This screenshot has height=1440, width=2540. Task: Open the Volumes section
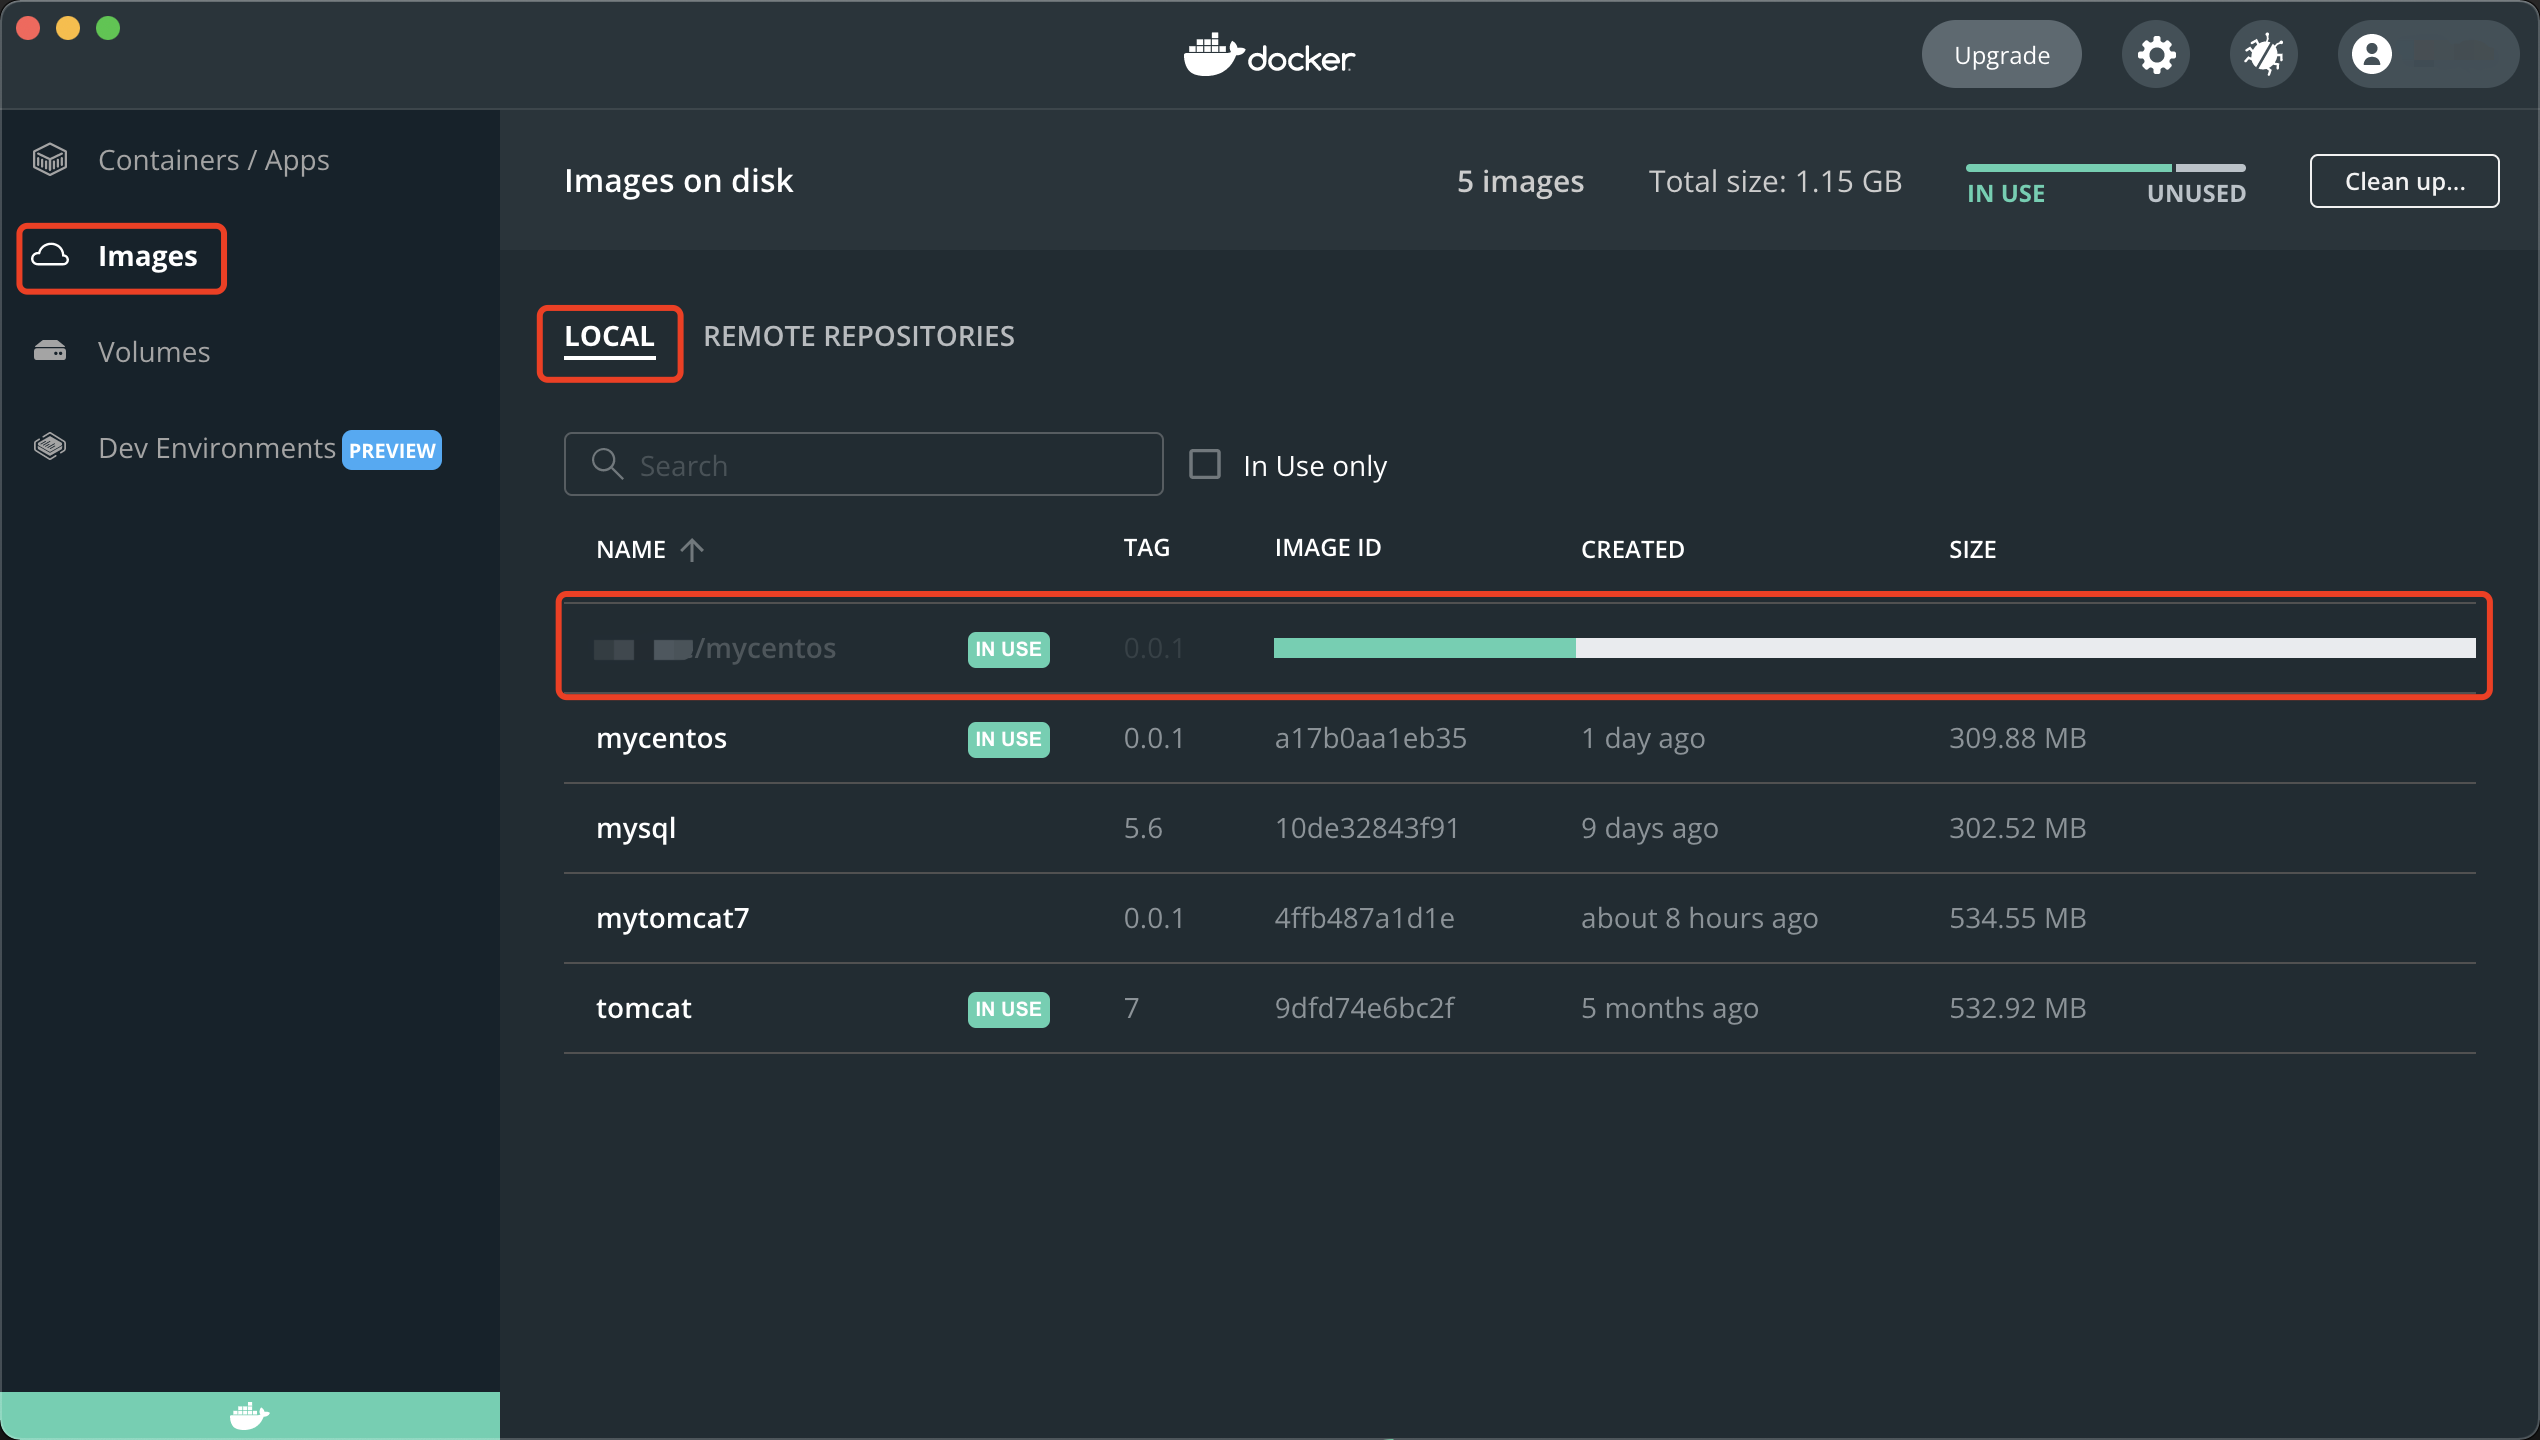coord(154,352)
